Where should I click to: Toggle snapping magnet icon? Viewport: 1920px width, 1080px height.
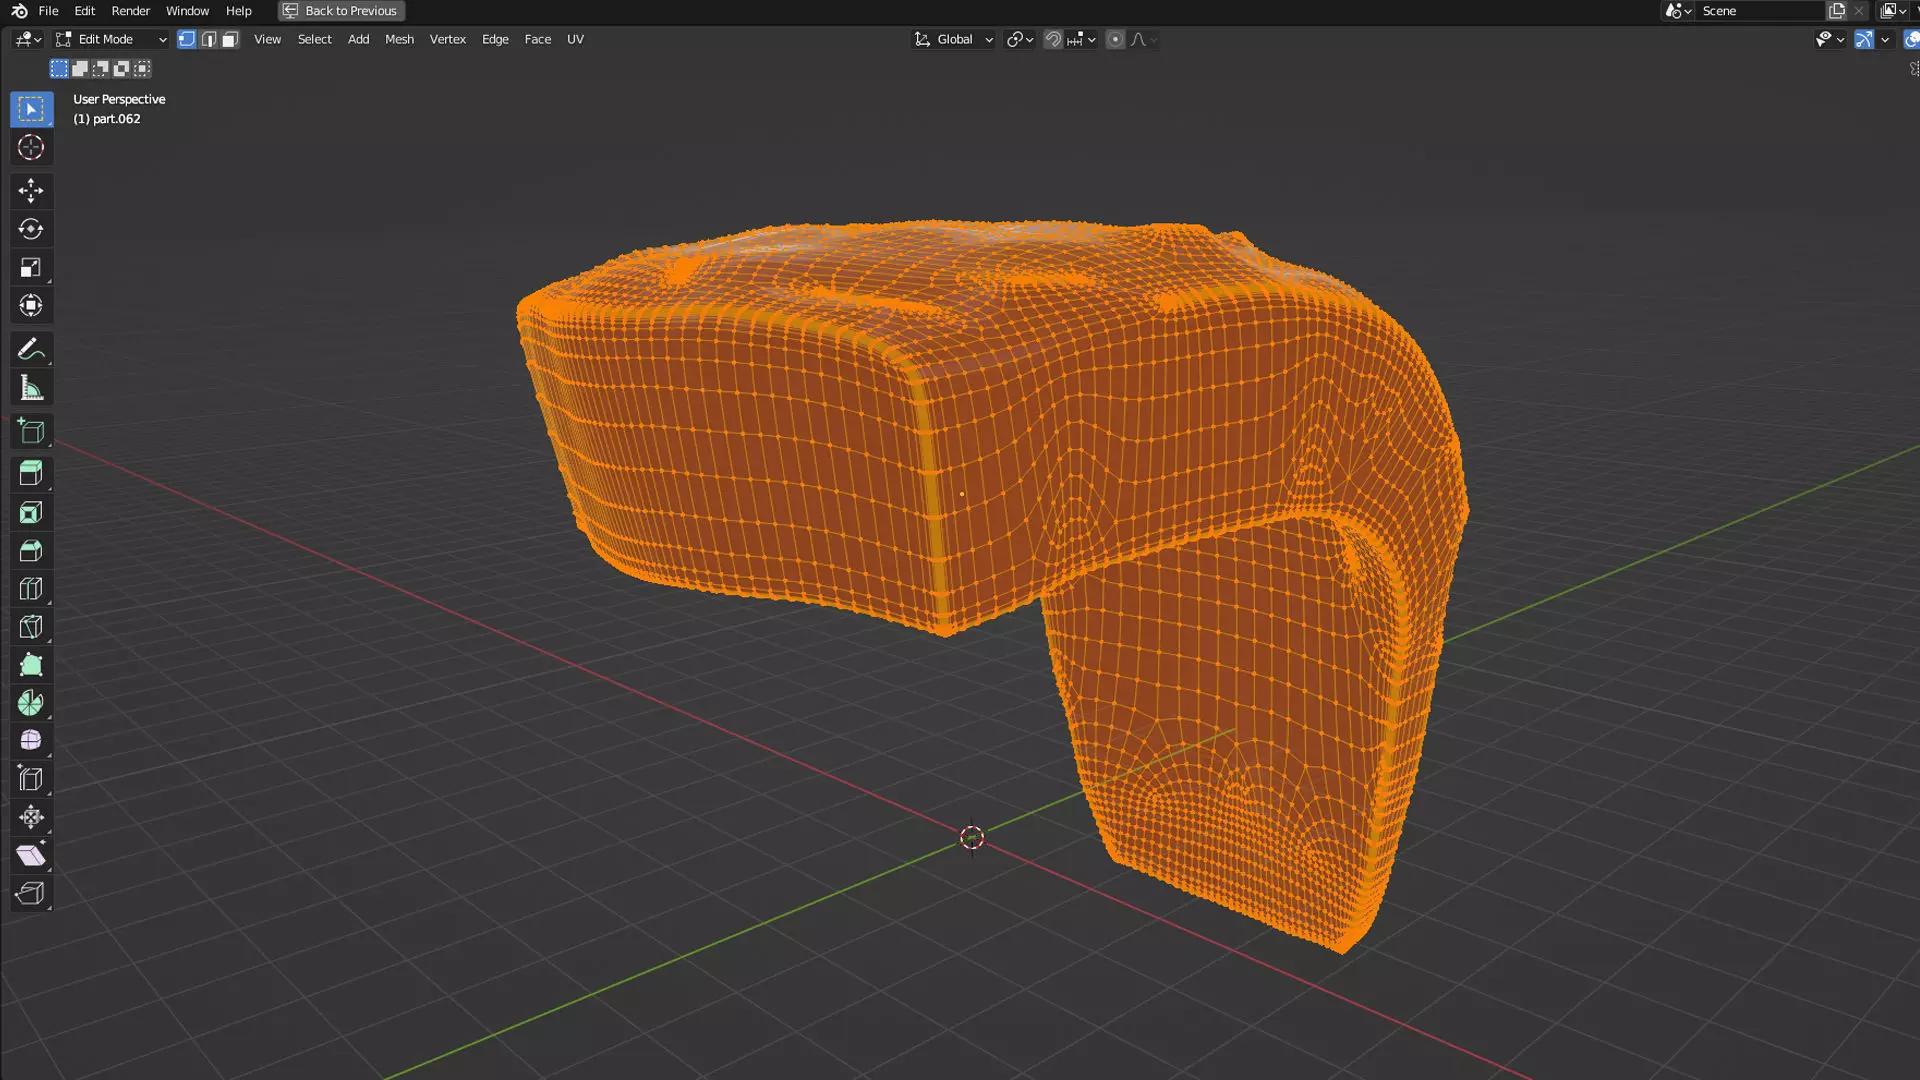(1053, 39)
